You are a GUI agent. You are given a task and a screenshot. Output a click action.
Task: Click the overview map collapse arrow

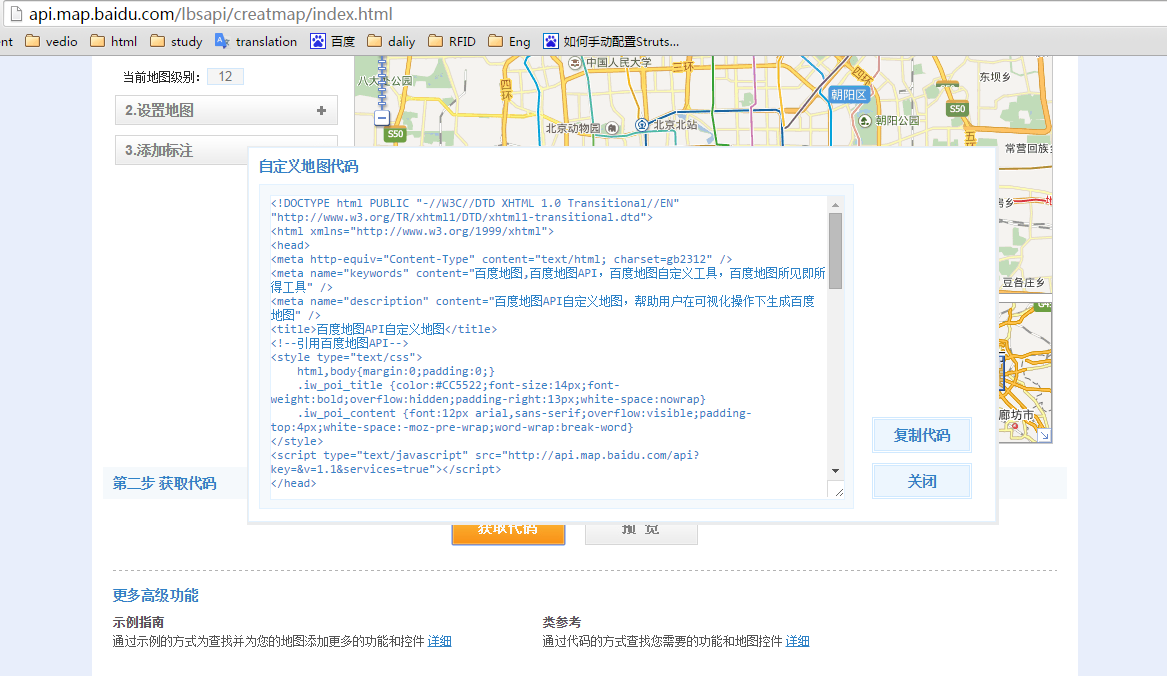(1045, 436)
